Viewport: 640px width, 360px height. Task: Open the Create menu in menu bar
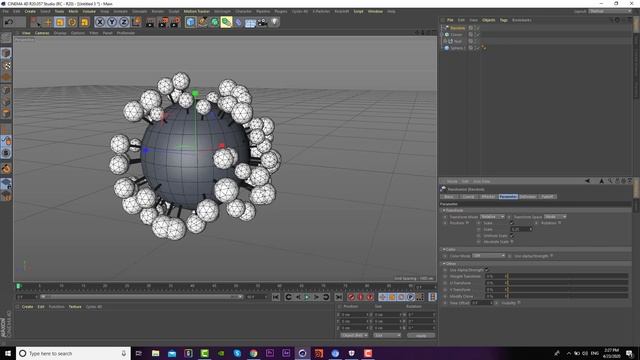(x=30, y=11)
